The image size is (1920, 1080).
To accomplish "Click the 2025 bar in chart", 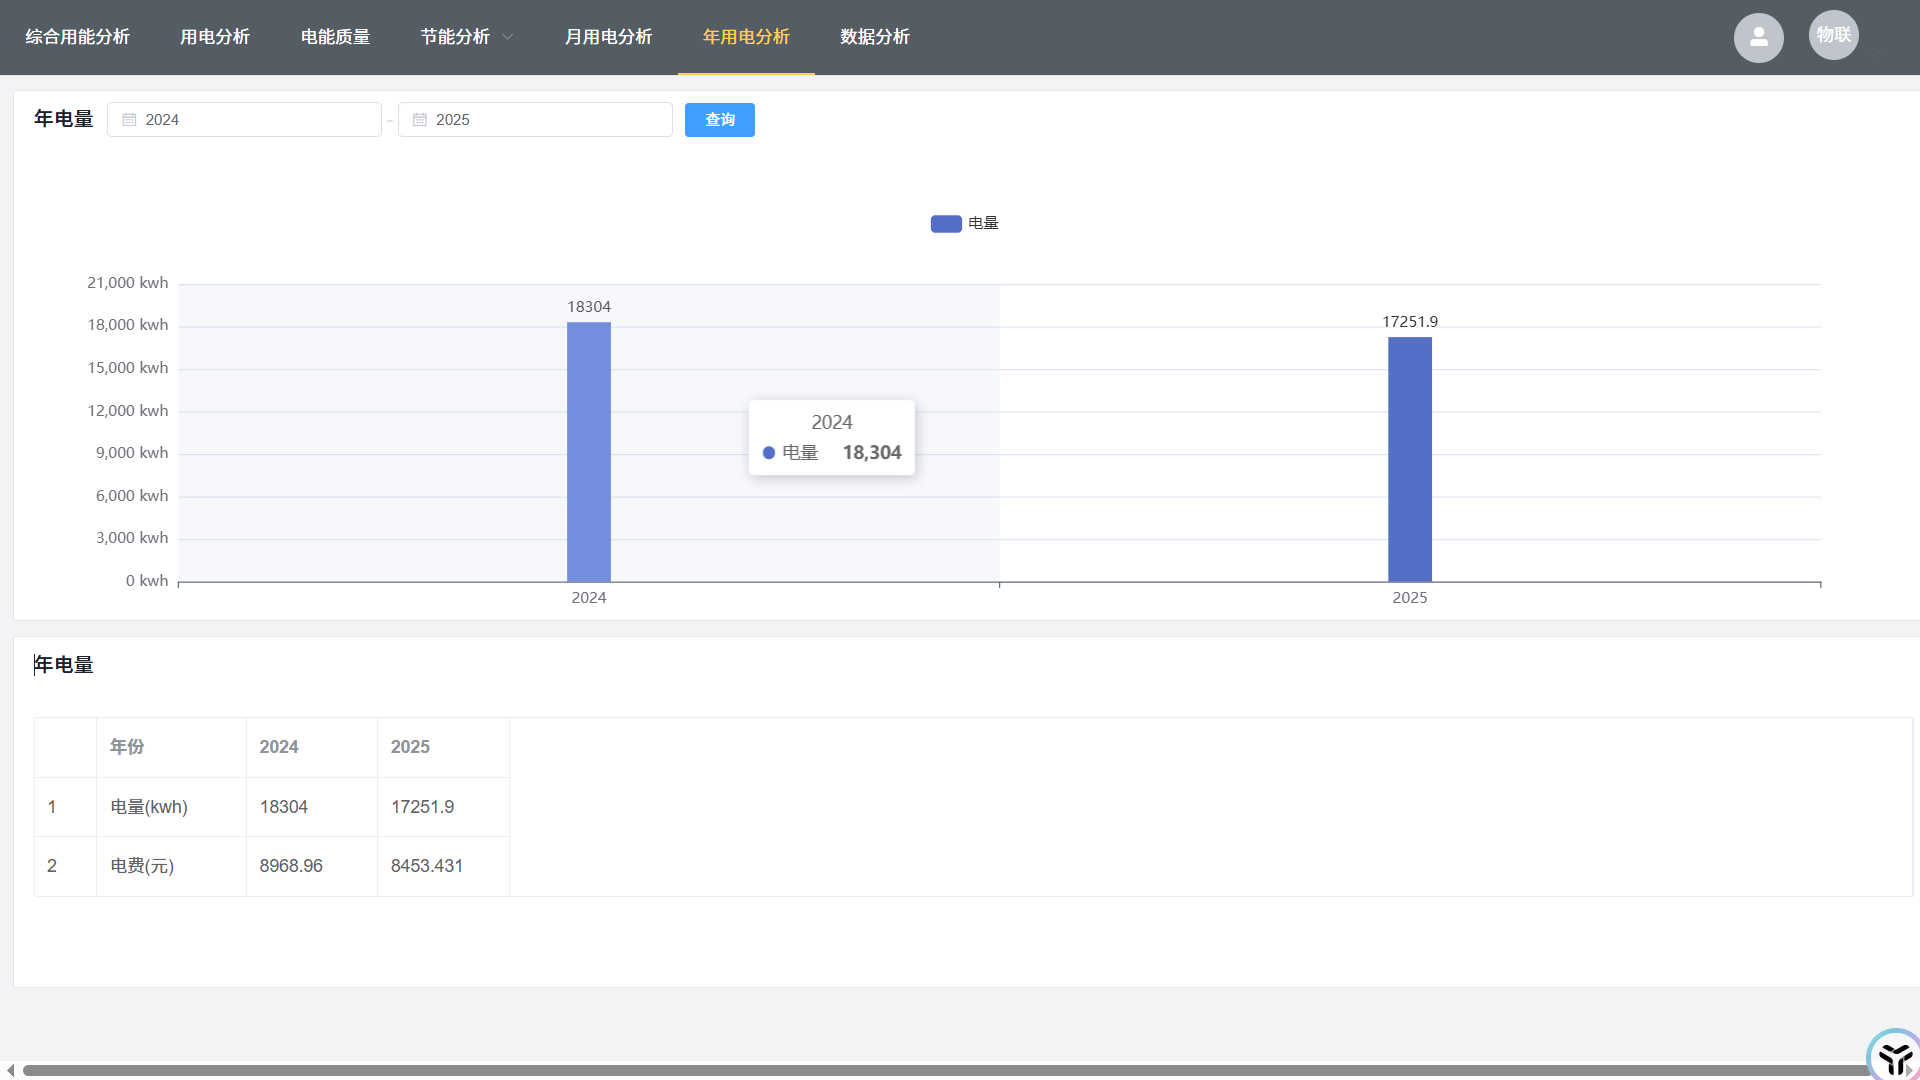I will tap(1409, 460).
